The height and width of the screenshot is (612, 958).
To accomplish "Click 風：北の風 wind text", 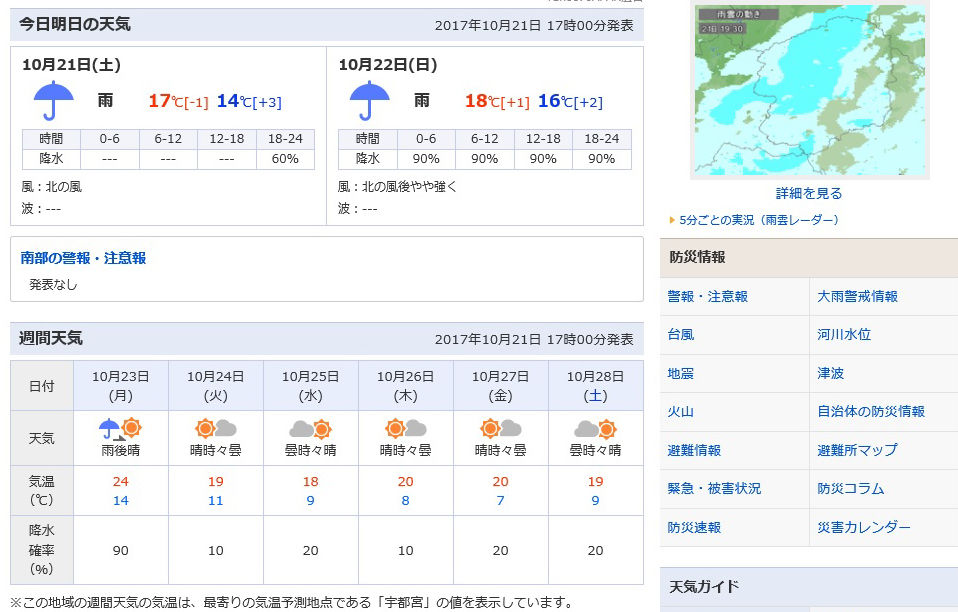I will 51,187.
